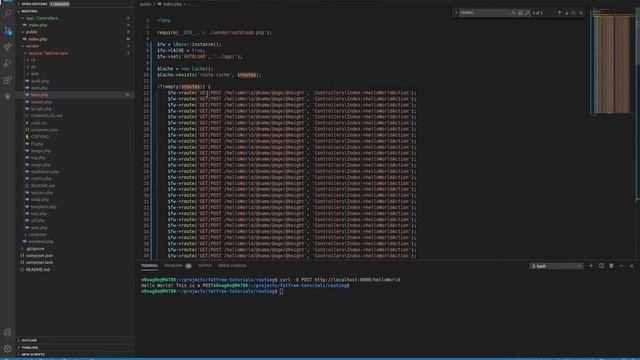Go to next match in find widget
640x360 pixels.
(567, 13)
